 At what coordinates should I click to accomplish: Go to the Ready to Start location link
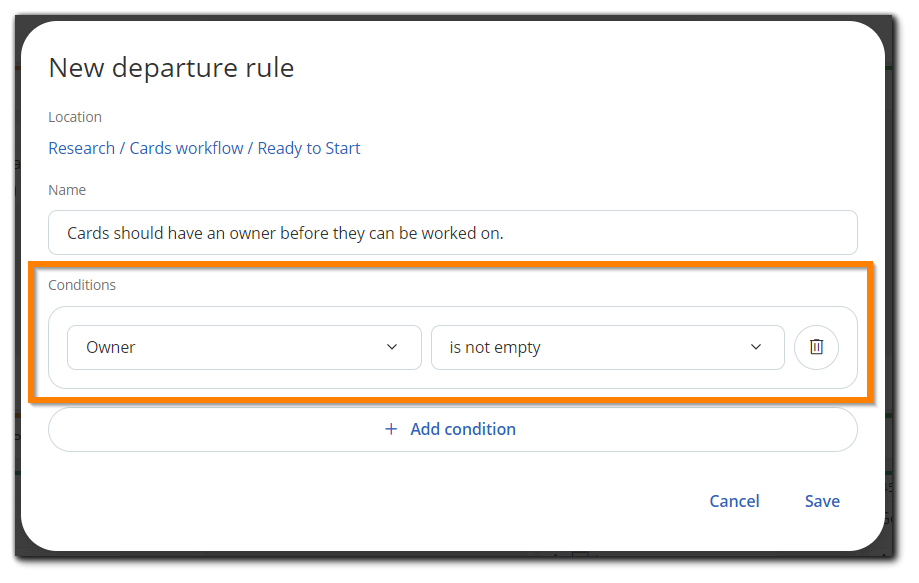coord(308,148)
